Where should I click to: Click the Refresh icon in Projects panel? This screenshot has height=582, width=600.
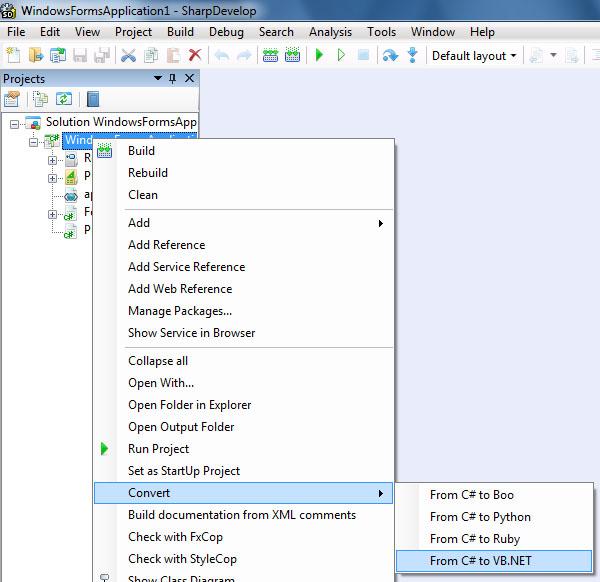(x=64, y=99)
